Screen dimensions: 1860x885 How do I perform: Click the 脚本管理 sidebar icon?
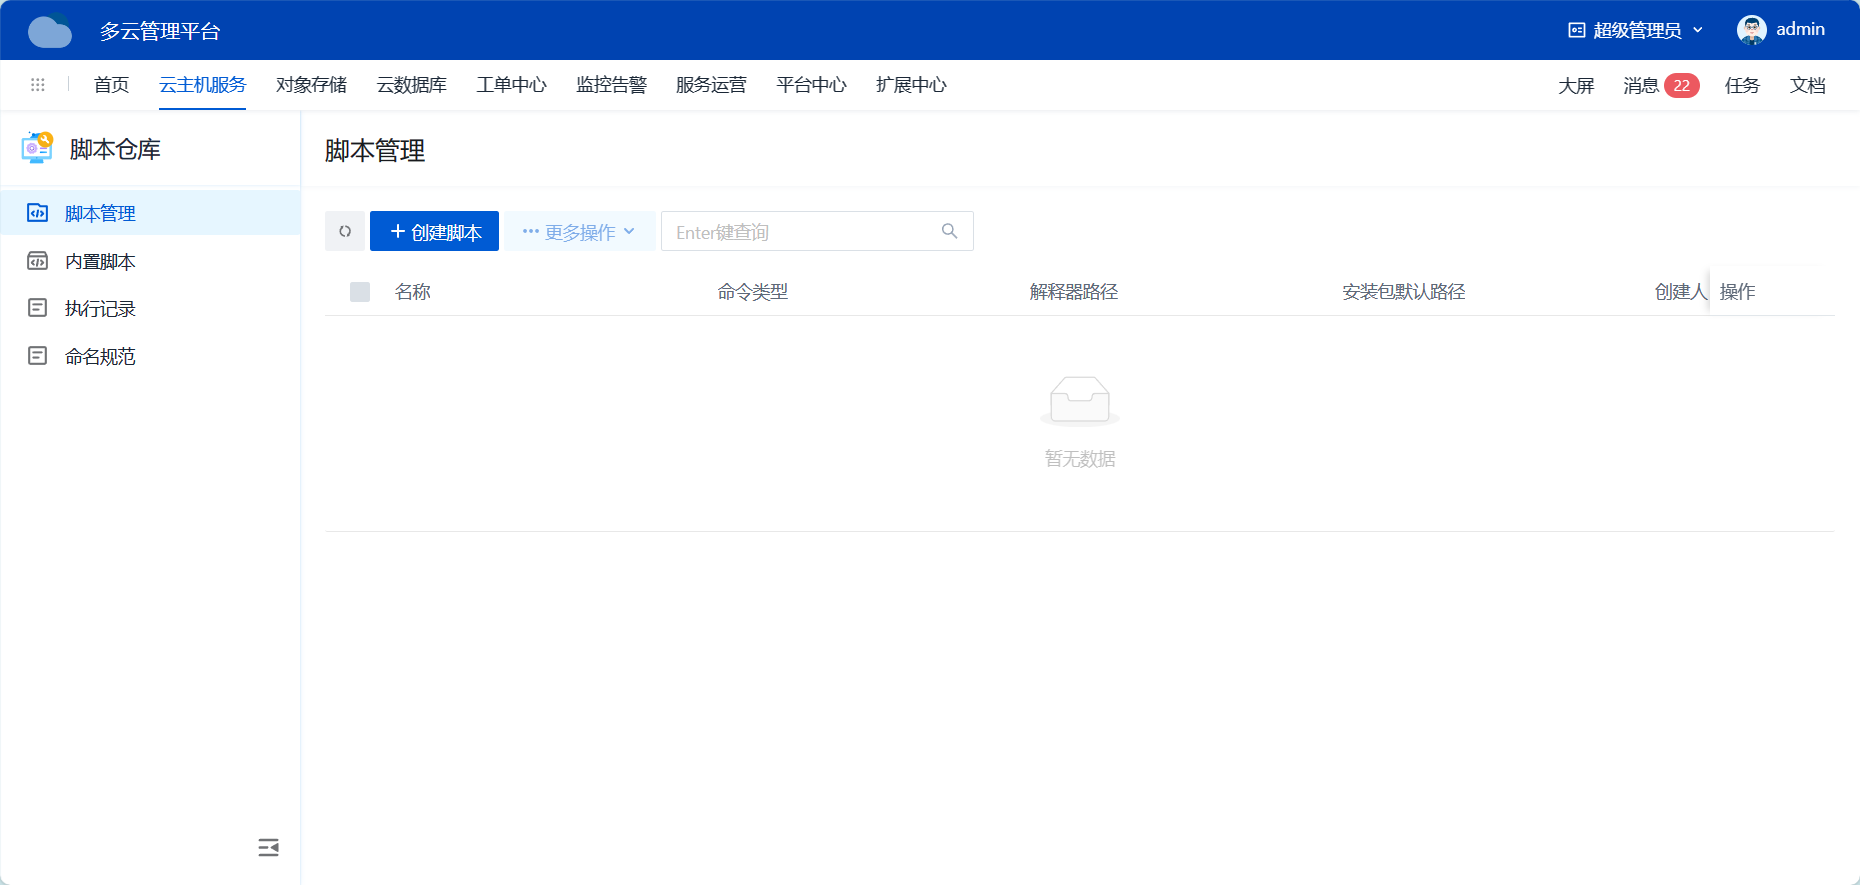[37, 213]
